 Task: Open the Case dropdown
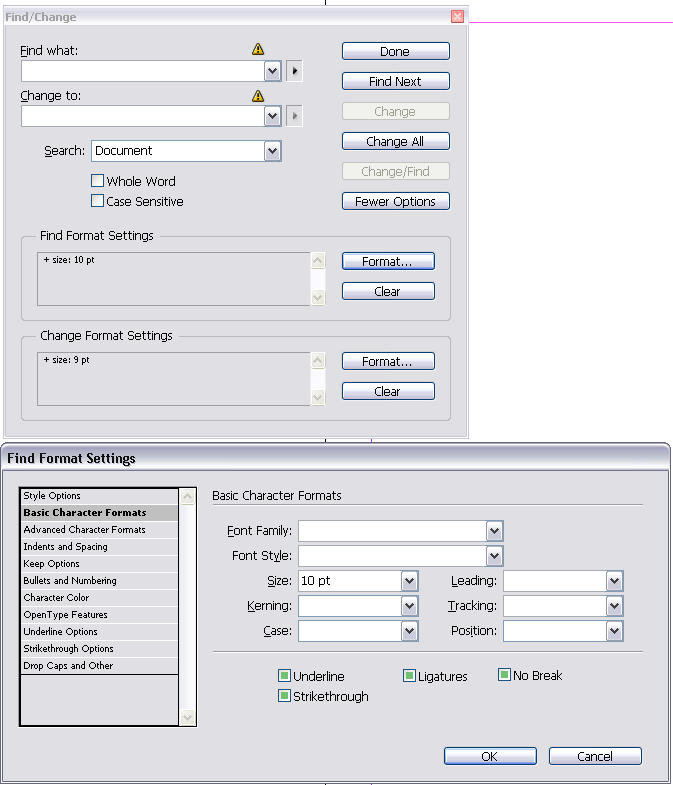pos(409,631)
